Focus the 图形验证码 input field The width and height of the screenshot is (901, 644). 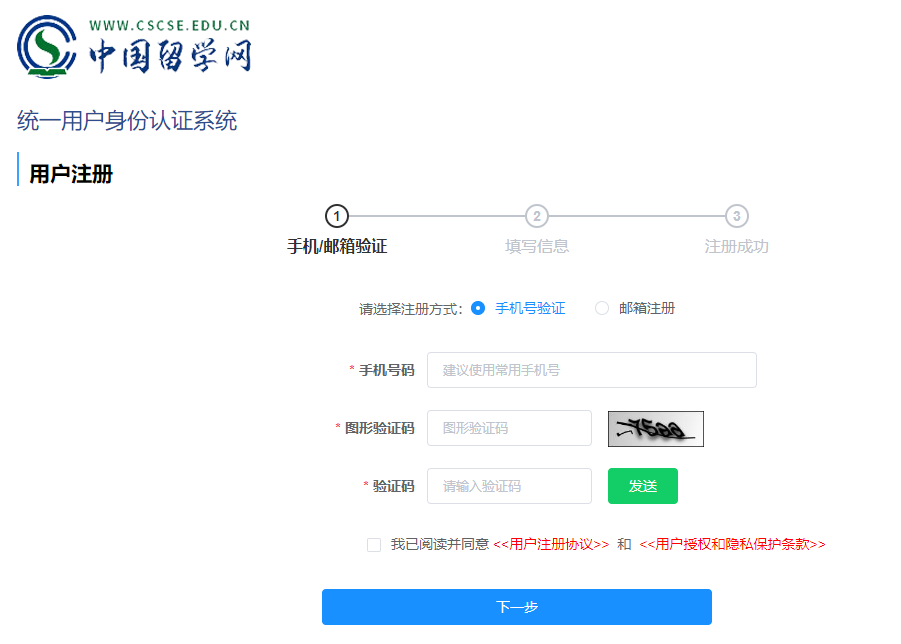pyautogui.click(x=509, y=428)
